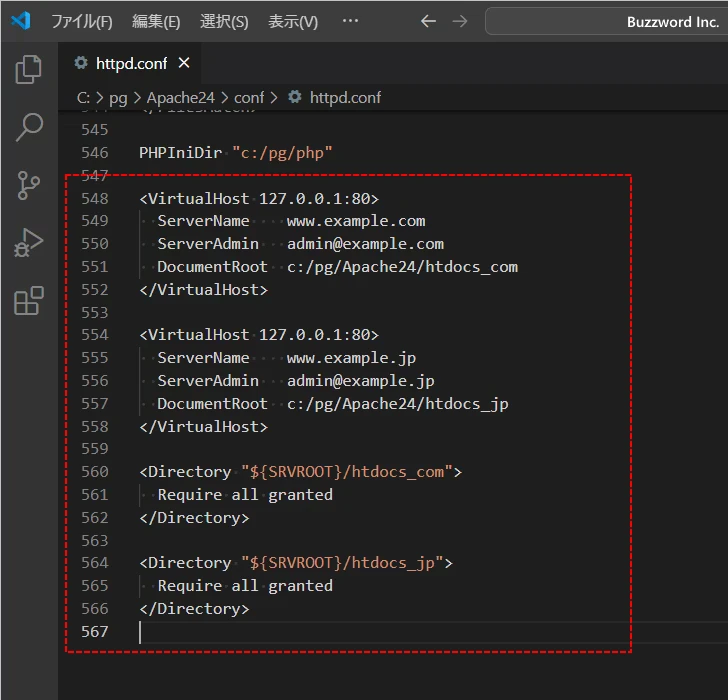This screenshot has height=700, width=728.
Task: Go forward with the right arrow
Action: [459, 21]
